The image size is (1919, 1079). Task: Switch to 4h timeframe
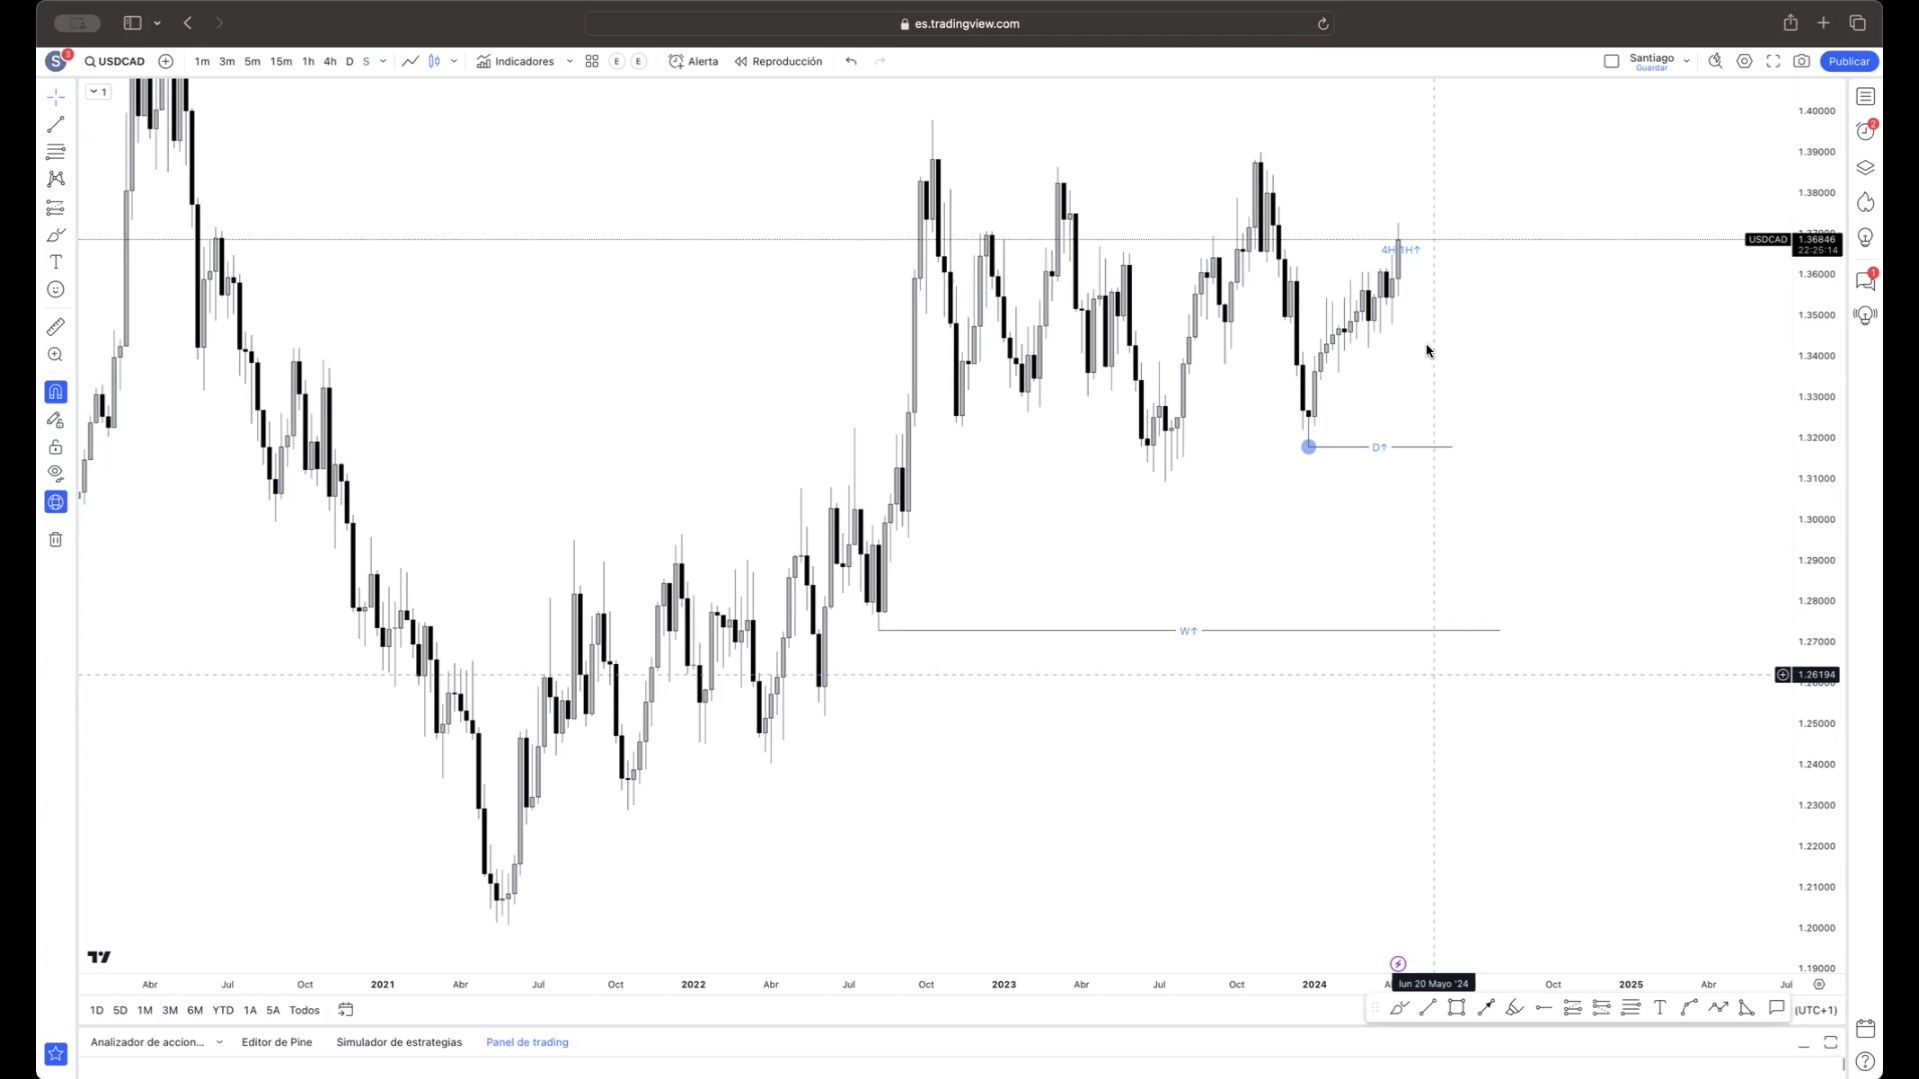click(x=330, y=62)
